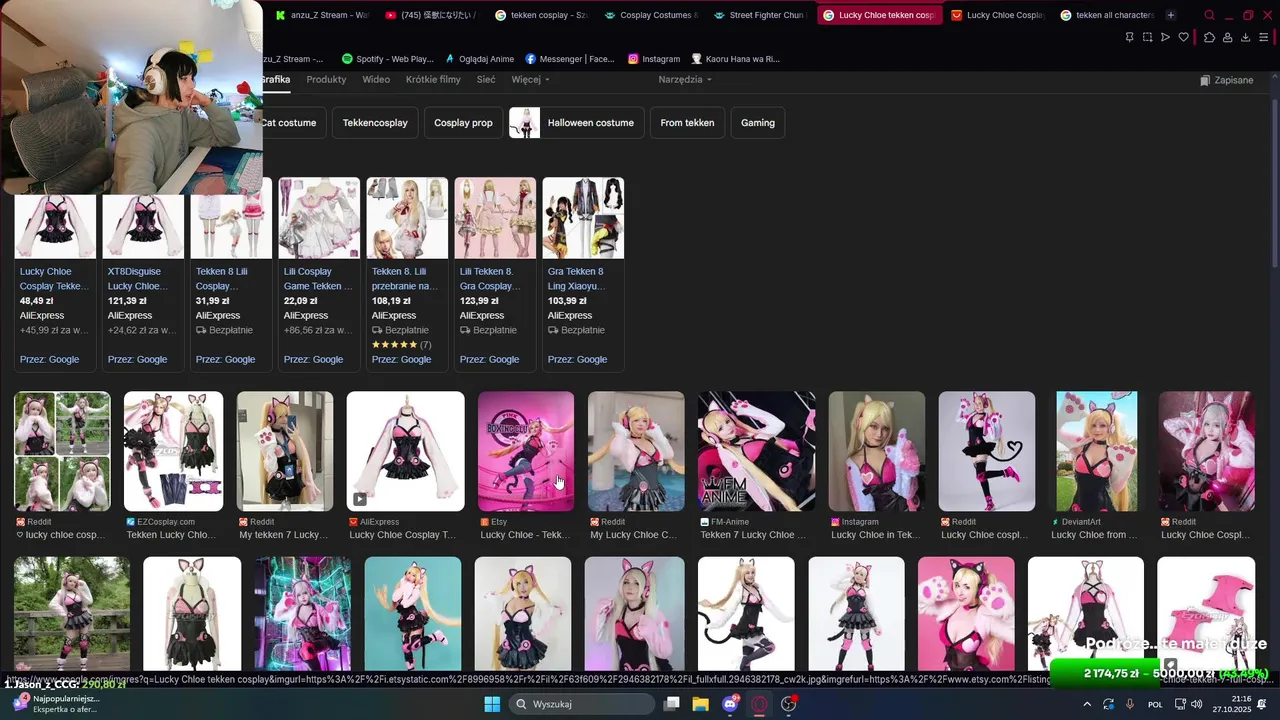Open the XT8Disguise Lucky Chloe product card
This screenshot has height=720, width=1280.
click(143, 275)
